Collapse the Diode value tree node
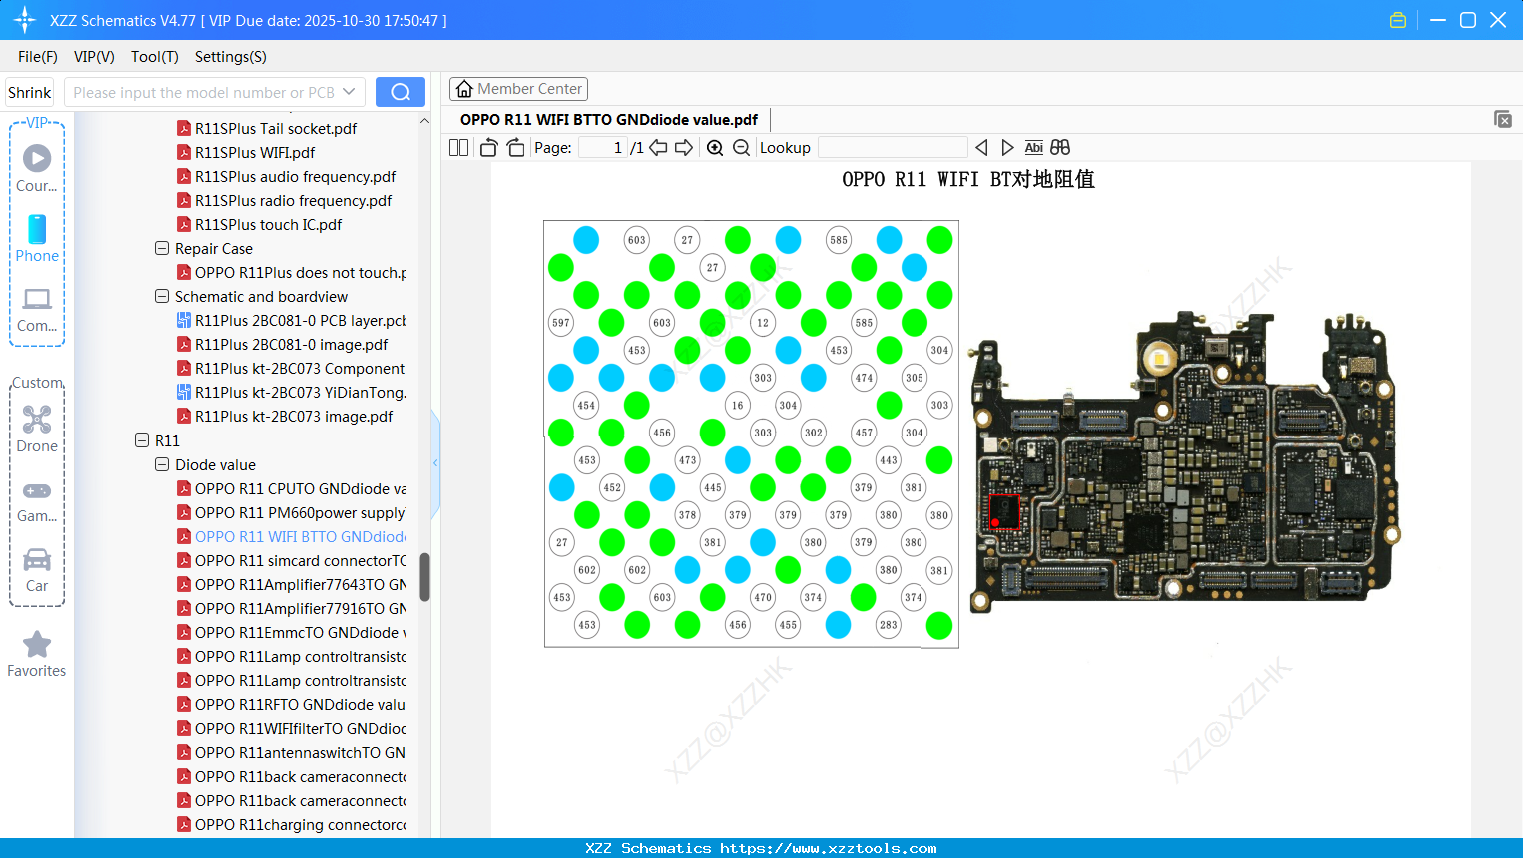The height and width of the screenshot is (858, 1523). [x=161, y=464]
